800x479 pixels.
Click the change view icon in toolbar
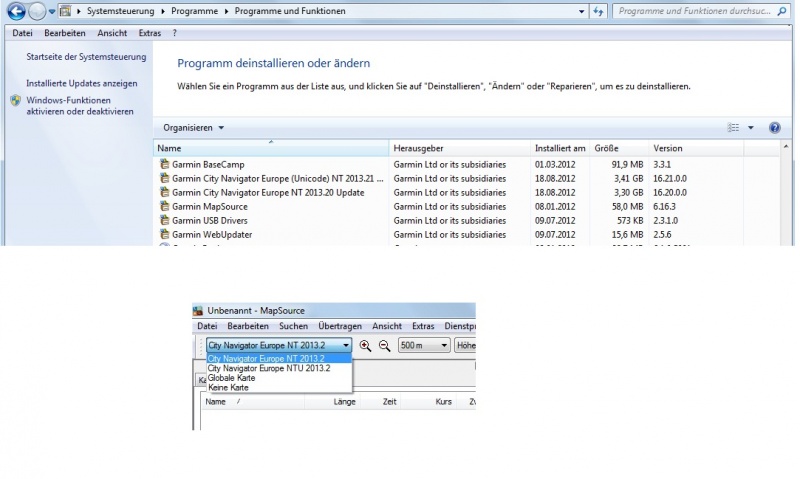click(733, 128)
